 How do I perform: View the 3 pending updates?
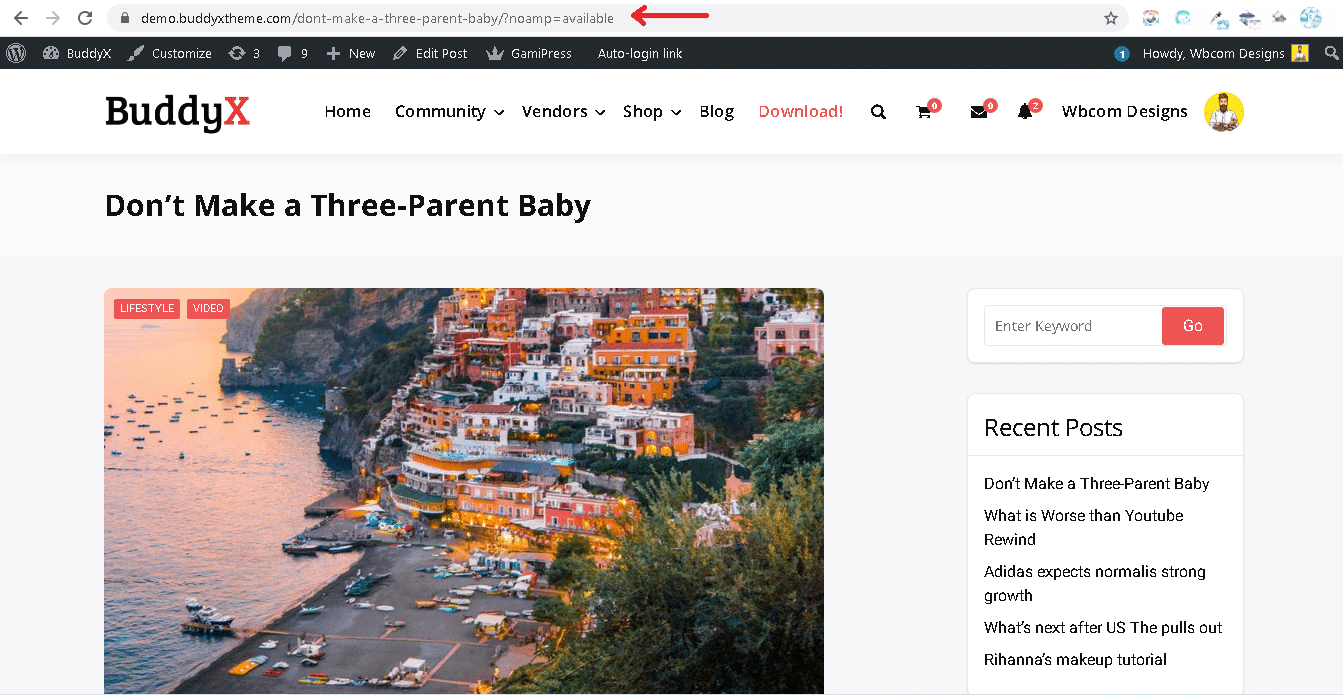pos(244,53)
